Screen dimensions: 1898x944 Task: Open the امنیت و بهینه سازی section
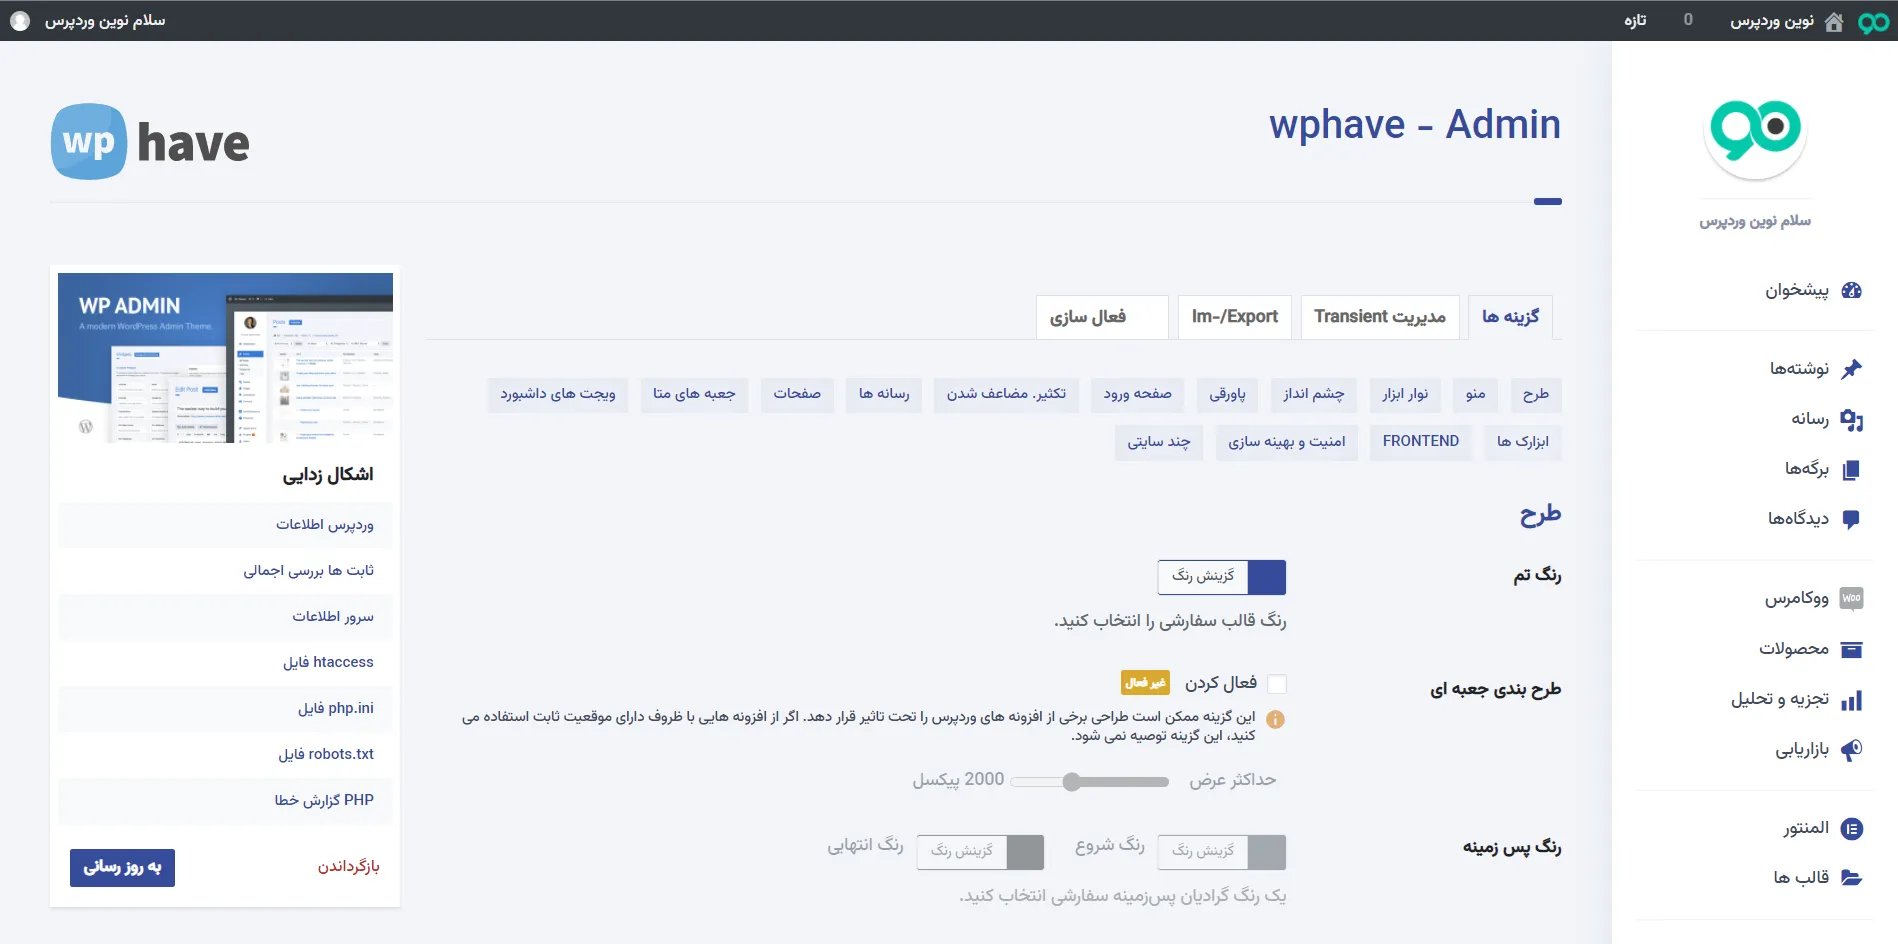[1287, 442]
